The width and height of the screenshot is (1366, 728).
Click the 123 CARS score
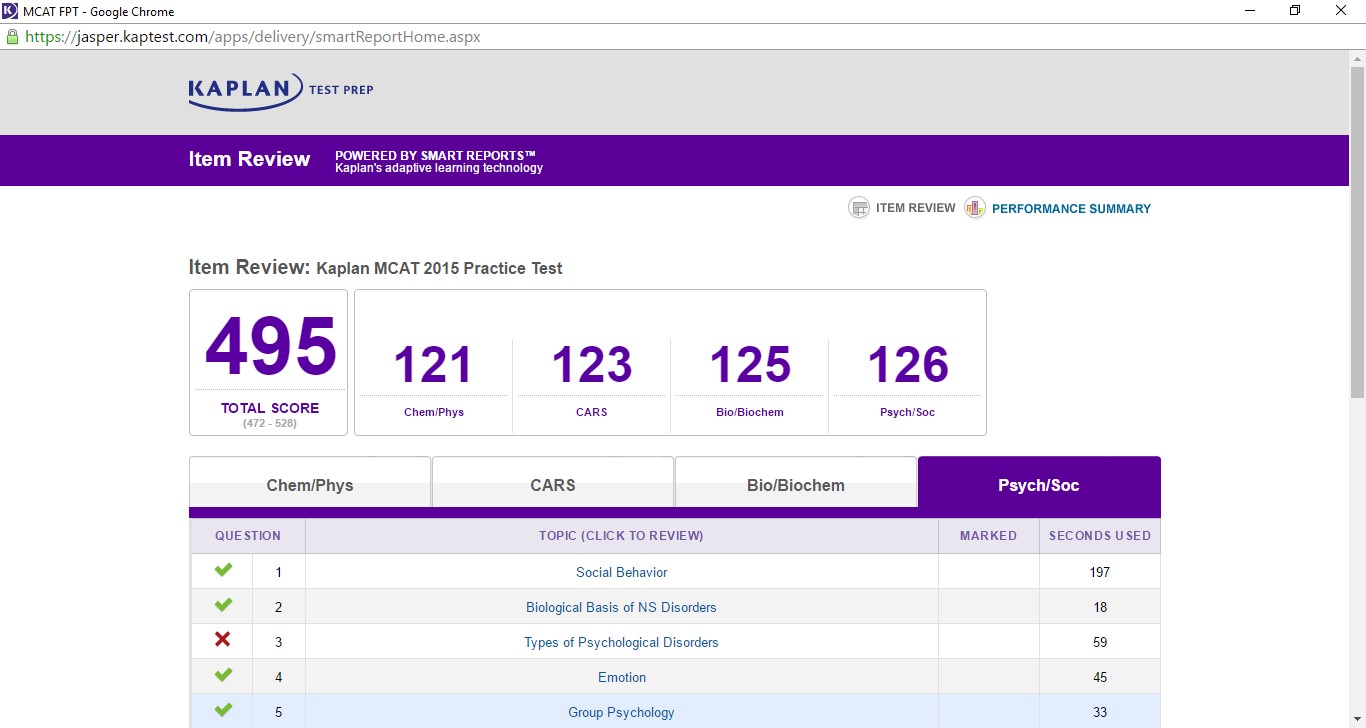[592, 365]
